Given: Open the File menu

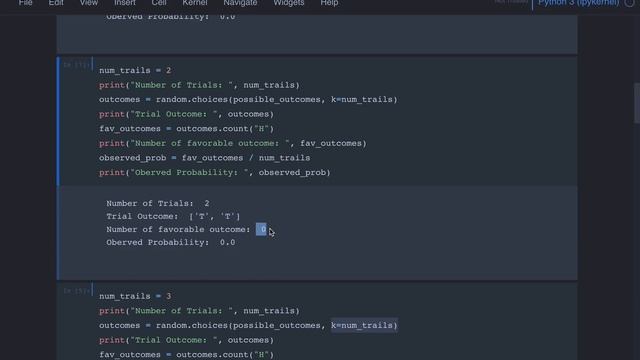Looking at the screenshot, I should coord(25,3).
